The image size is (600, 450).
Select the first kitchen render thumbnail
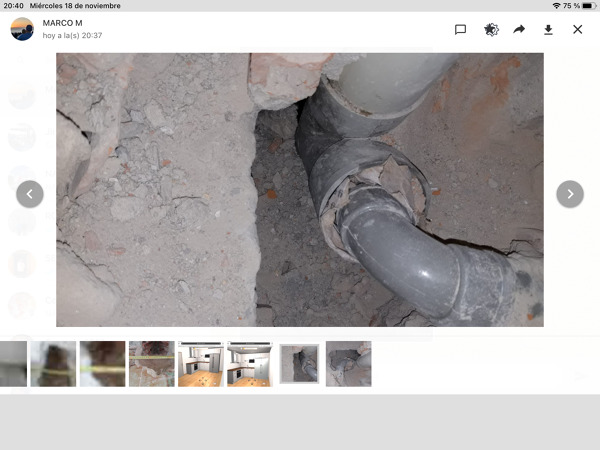200,364
